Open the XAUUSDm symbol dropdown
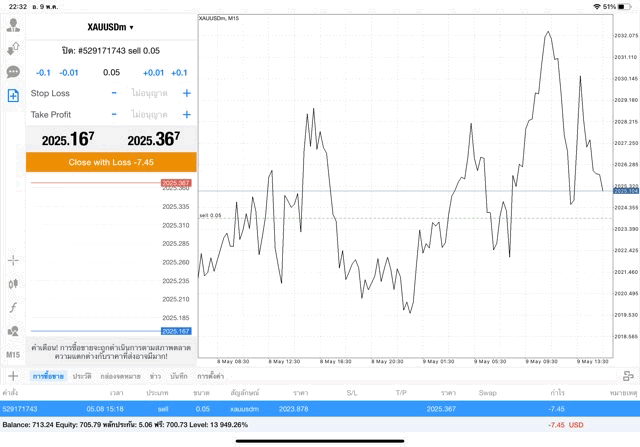Screen dimensions: 640x447 [110, 27]
